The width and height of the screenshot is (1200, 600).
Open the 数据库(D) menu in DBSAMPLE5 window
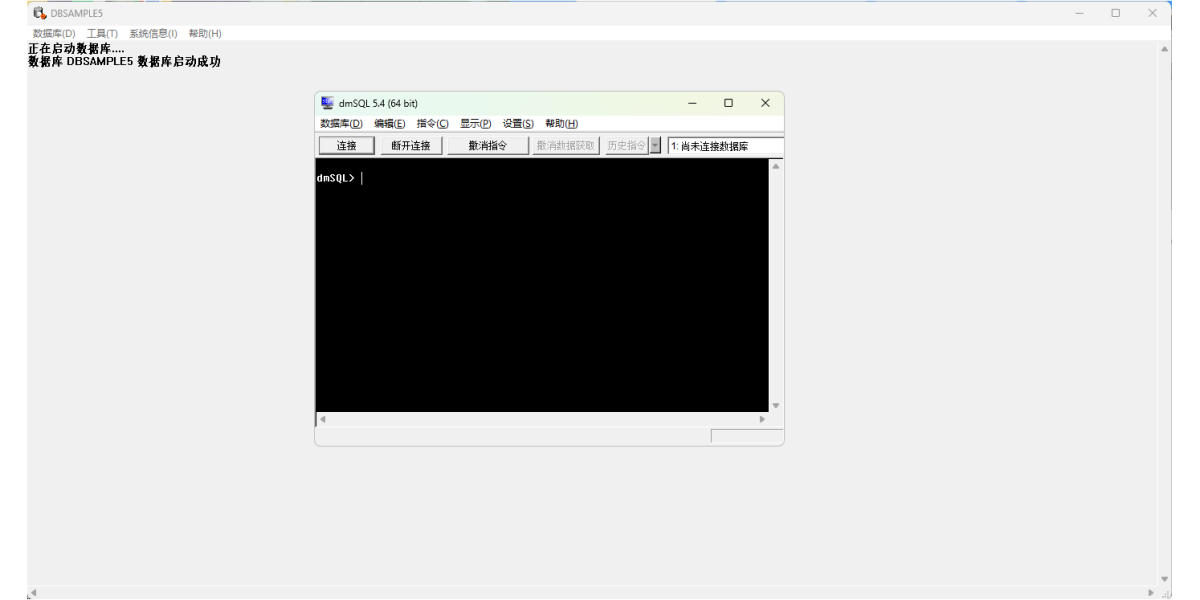coord(54,34)
